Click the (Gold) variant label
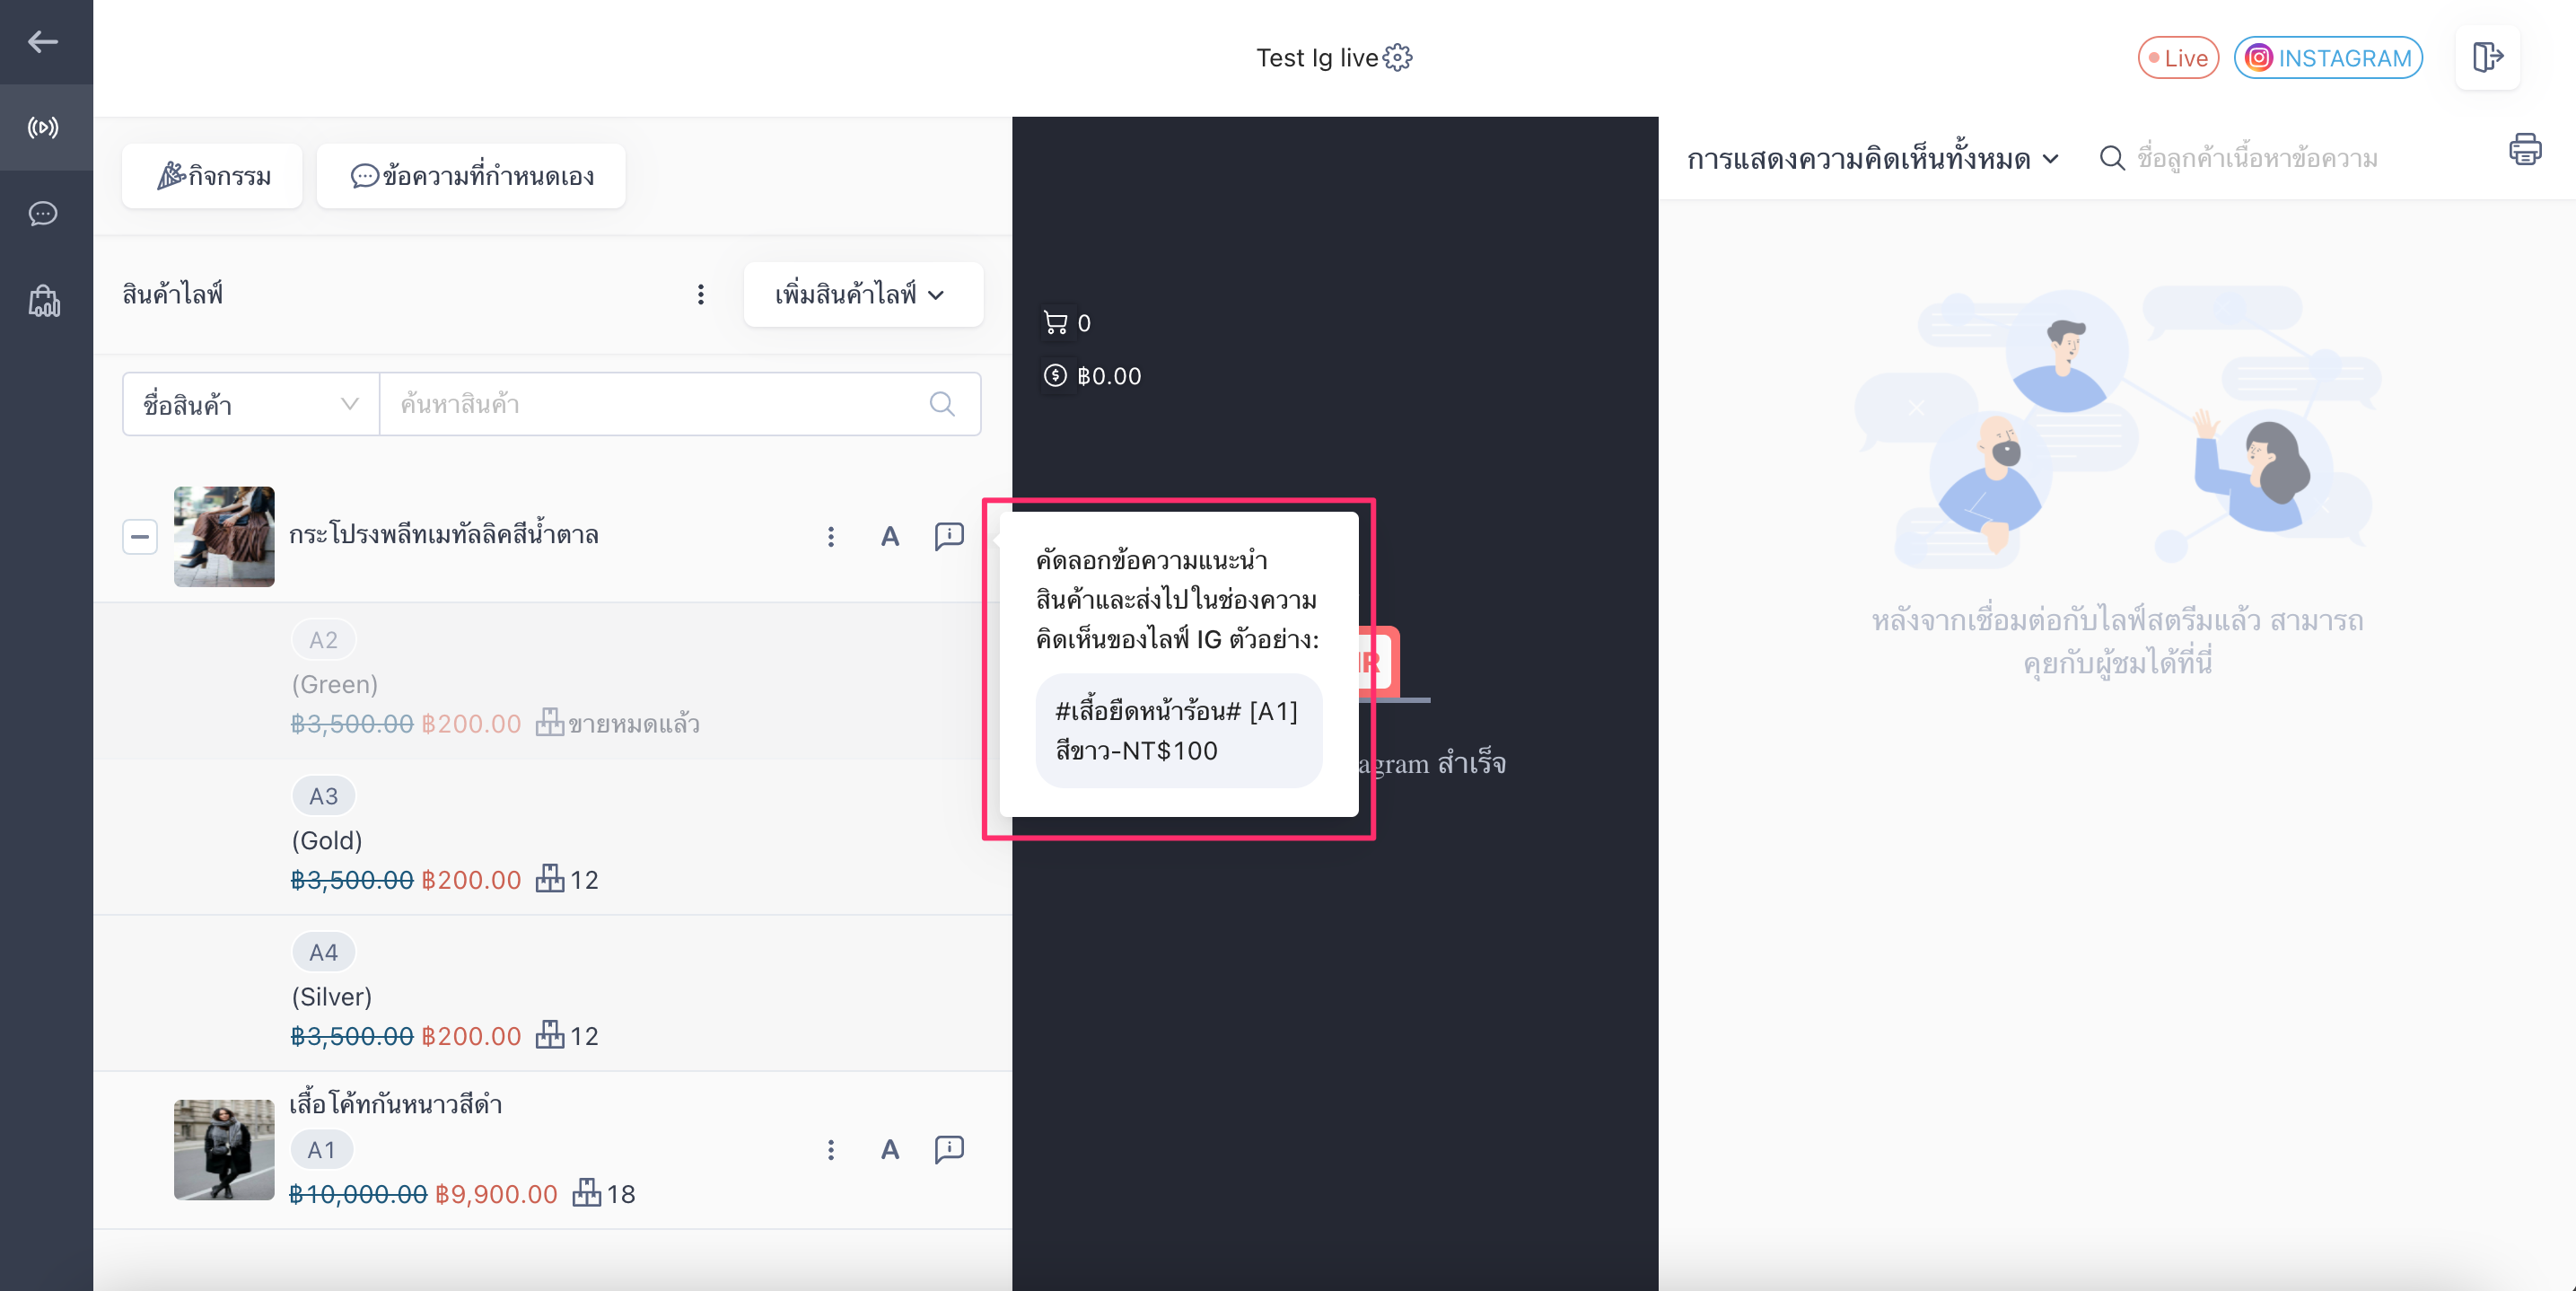The width and height of the screenshot is (2576, 1291). 327,841
